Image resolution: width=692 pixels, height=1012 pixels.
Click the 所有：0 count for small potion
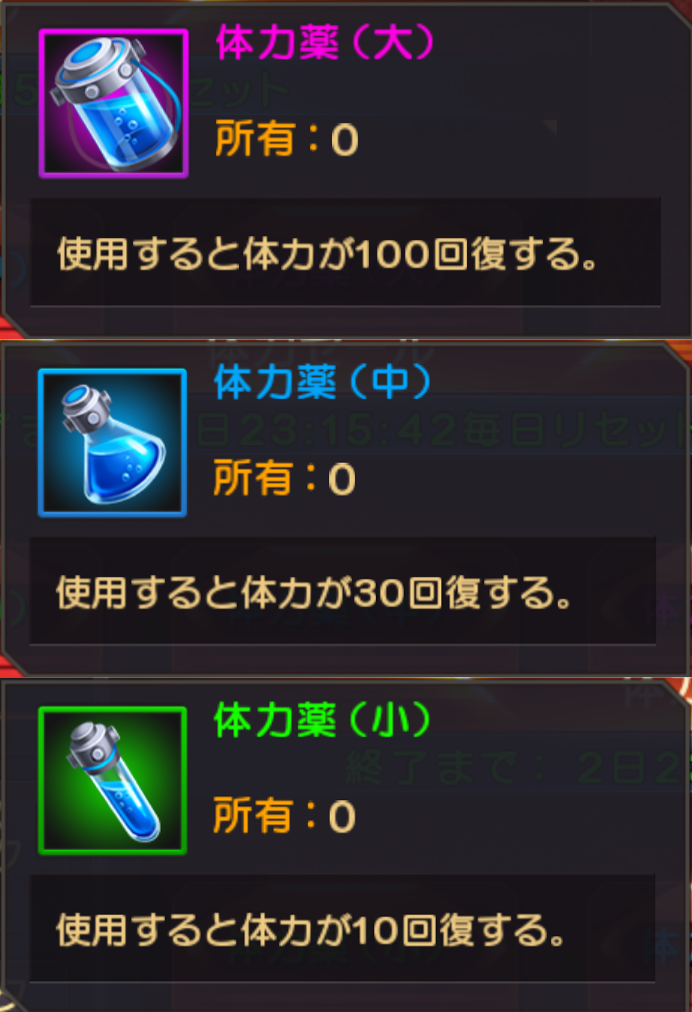[285, 816]
